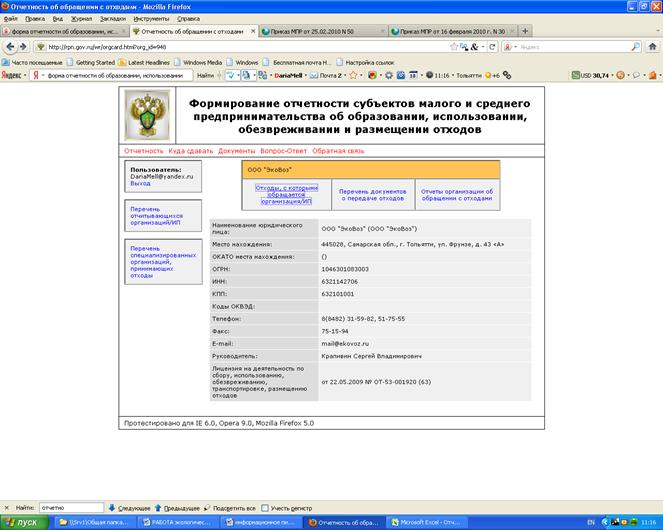The image size is (663, 530).
Task: Click the Яндекс logo on the Yandex toolbar
Action: 11,75
